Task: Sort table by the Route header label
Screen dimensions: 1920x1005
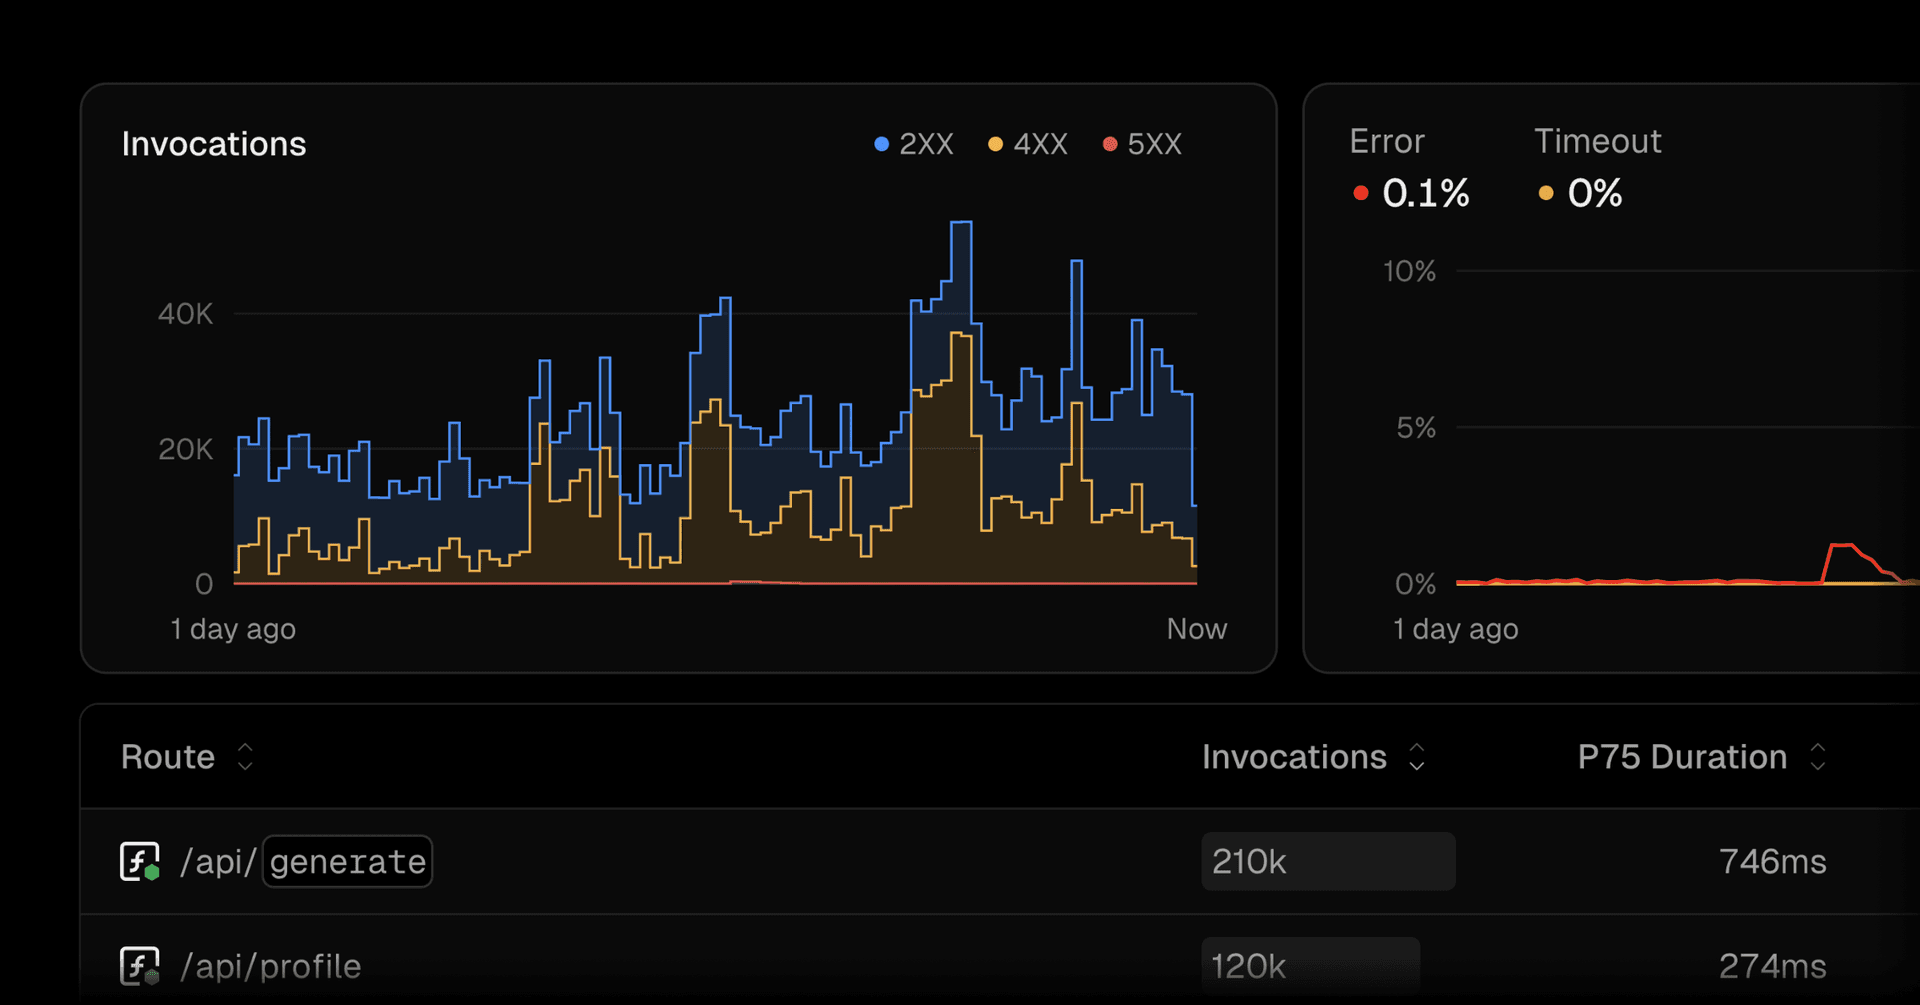Action: pyautogui.click(x=168, y=757)
